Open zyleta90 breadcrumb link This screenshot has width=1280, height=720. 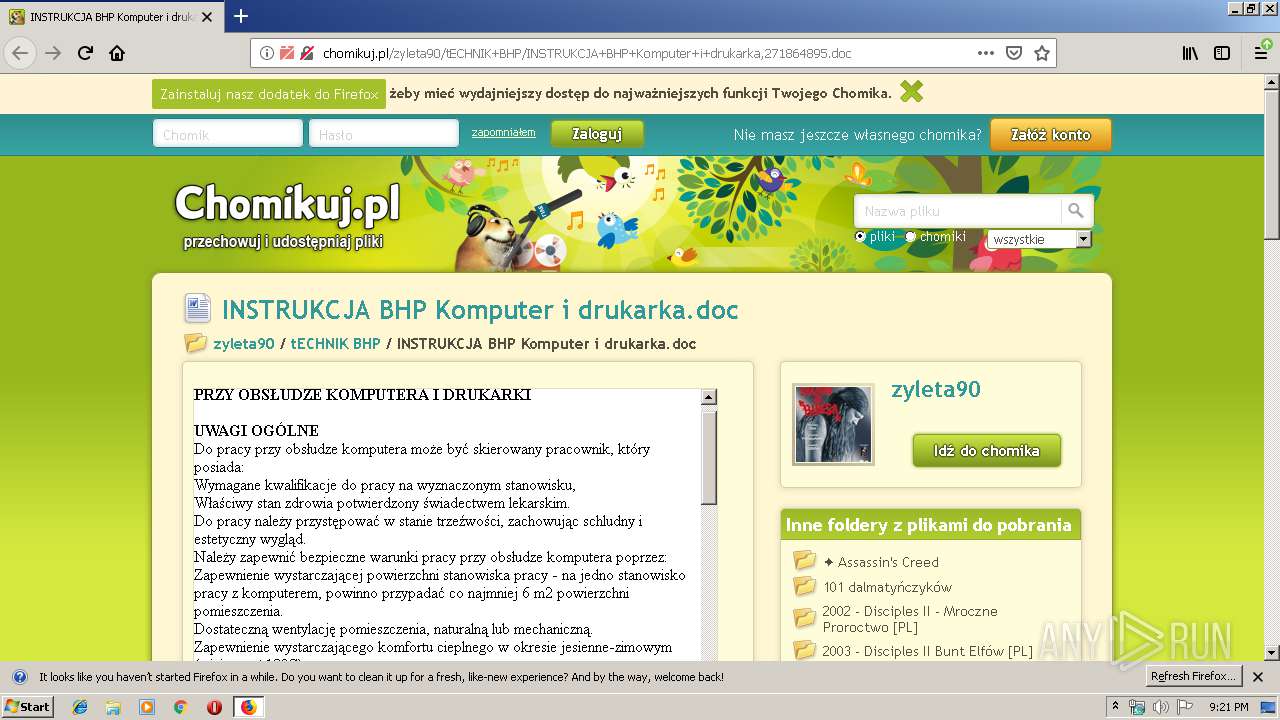pyautogui.click(x=243, y=343)
